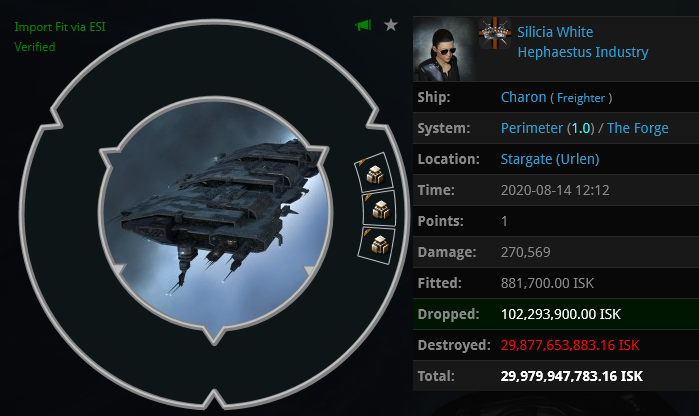Open the top cargo module slot icon
Screen dimensions: 699x416
(x=375, y=174)
